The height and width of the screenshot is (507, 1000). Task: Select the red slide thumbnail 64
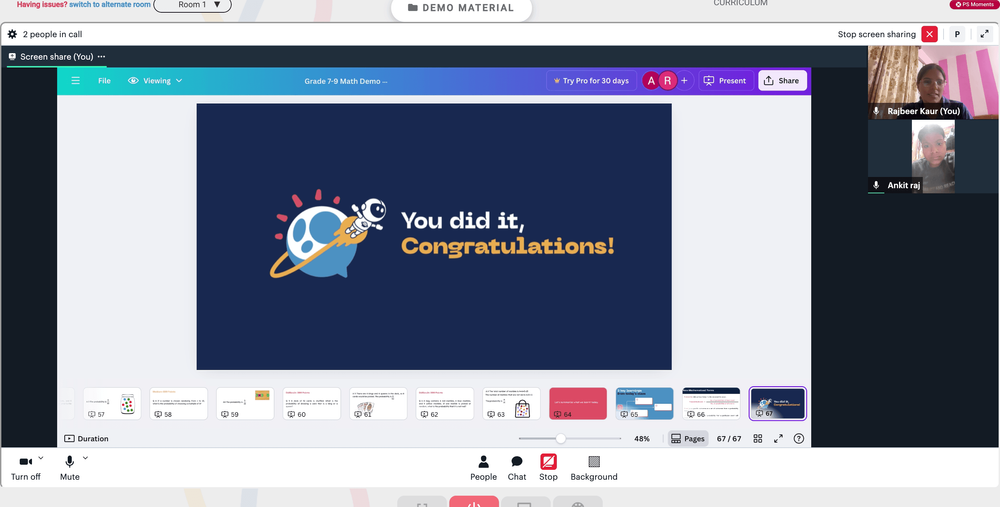(x=578, y=404)
